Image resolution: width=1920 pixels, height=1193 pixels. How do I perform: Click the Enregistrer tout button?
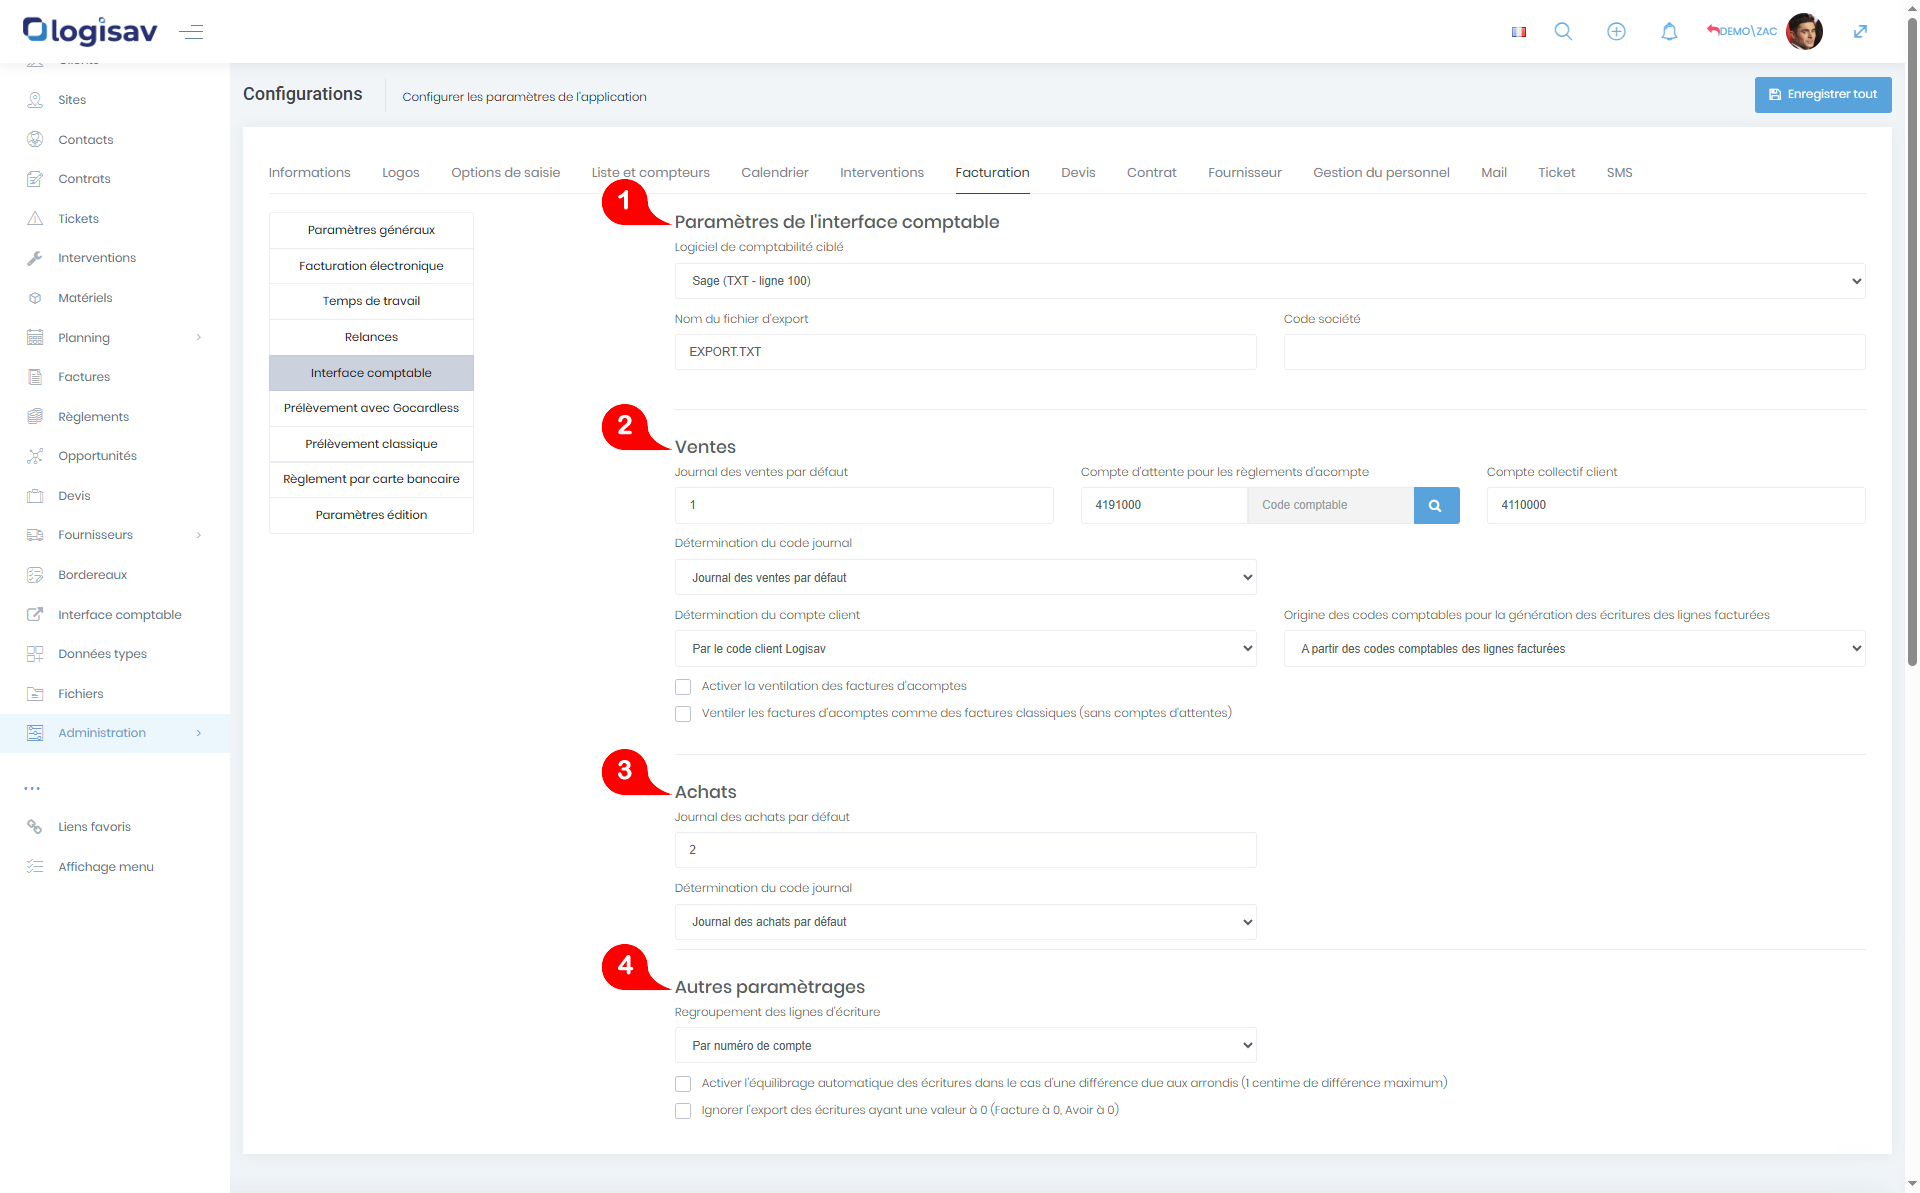(1822, 95)
